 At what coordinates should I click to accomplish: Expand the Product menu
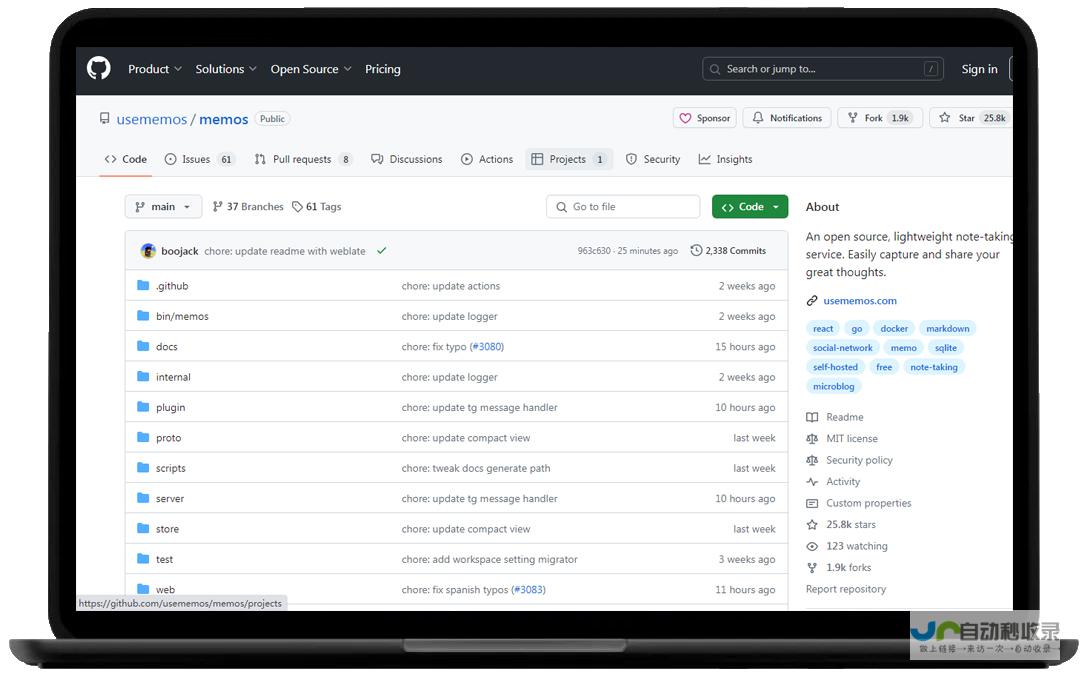[x=155, y=69]
